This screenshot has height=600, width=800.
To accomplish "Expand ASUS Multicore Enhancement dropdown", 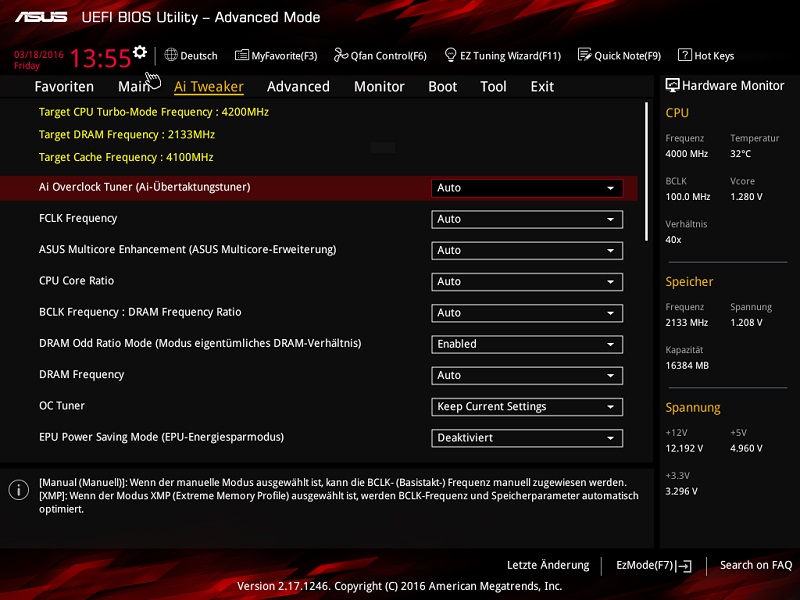I will 527,251.
